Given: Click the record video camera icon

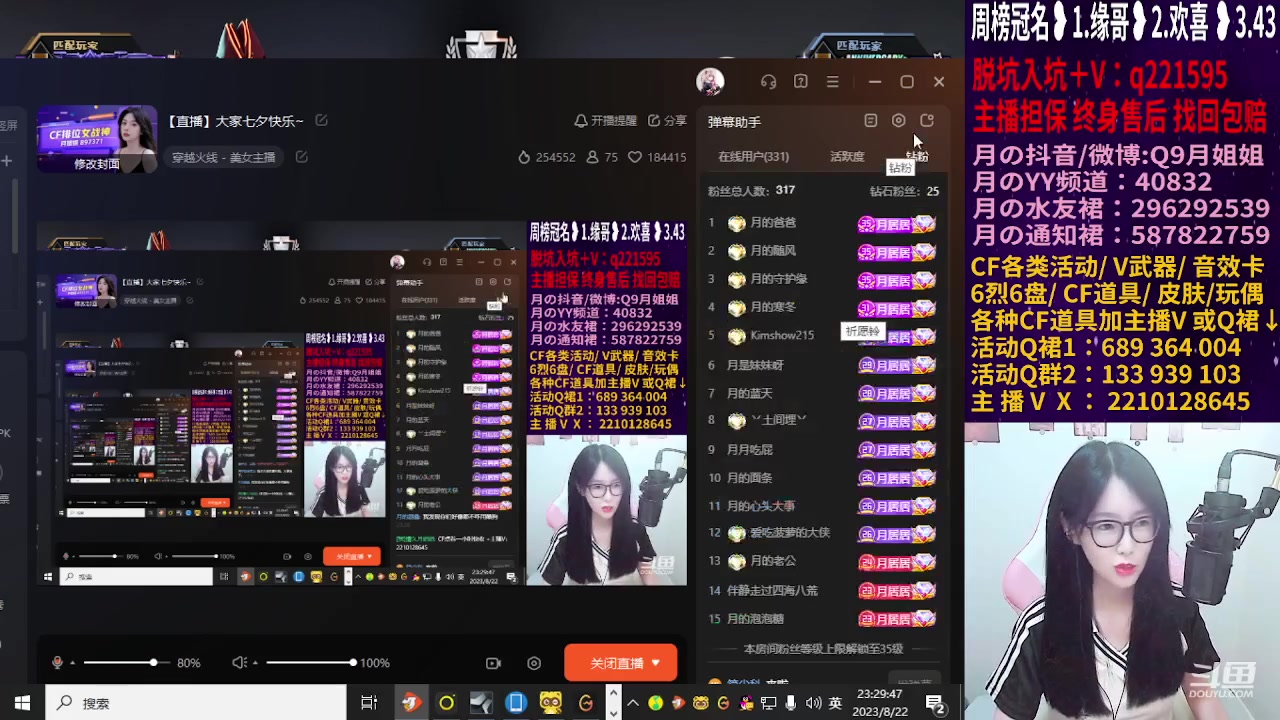Looking at the screenshot, I should click(493, 663).
